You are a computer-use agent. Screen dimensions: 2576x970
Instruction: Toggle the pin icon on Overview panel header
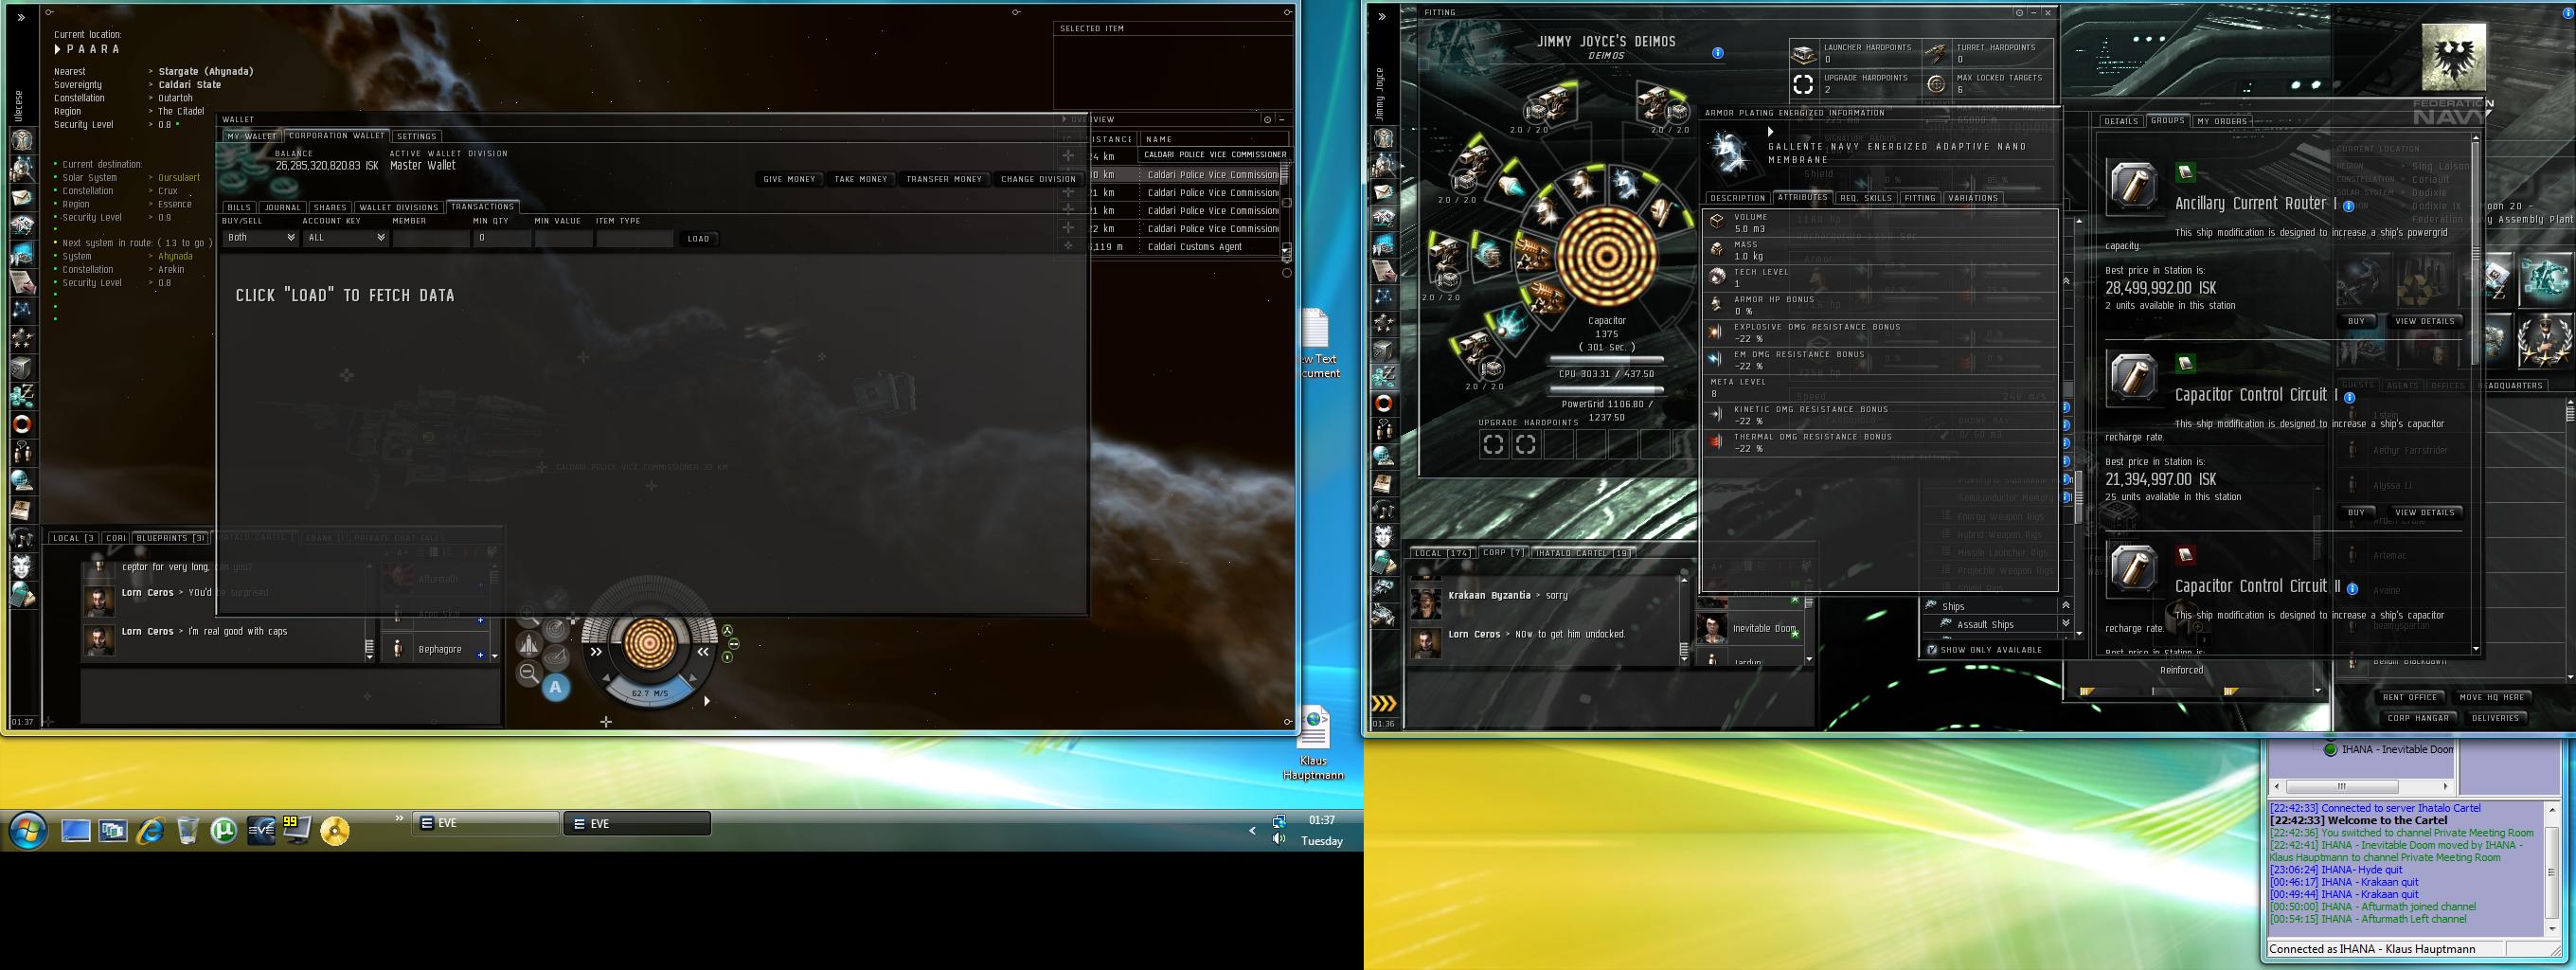1267,119
